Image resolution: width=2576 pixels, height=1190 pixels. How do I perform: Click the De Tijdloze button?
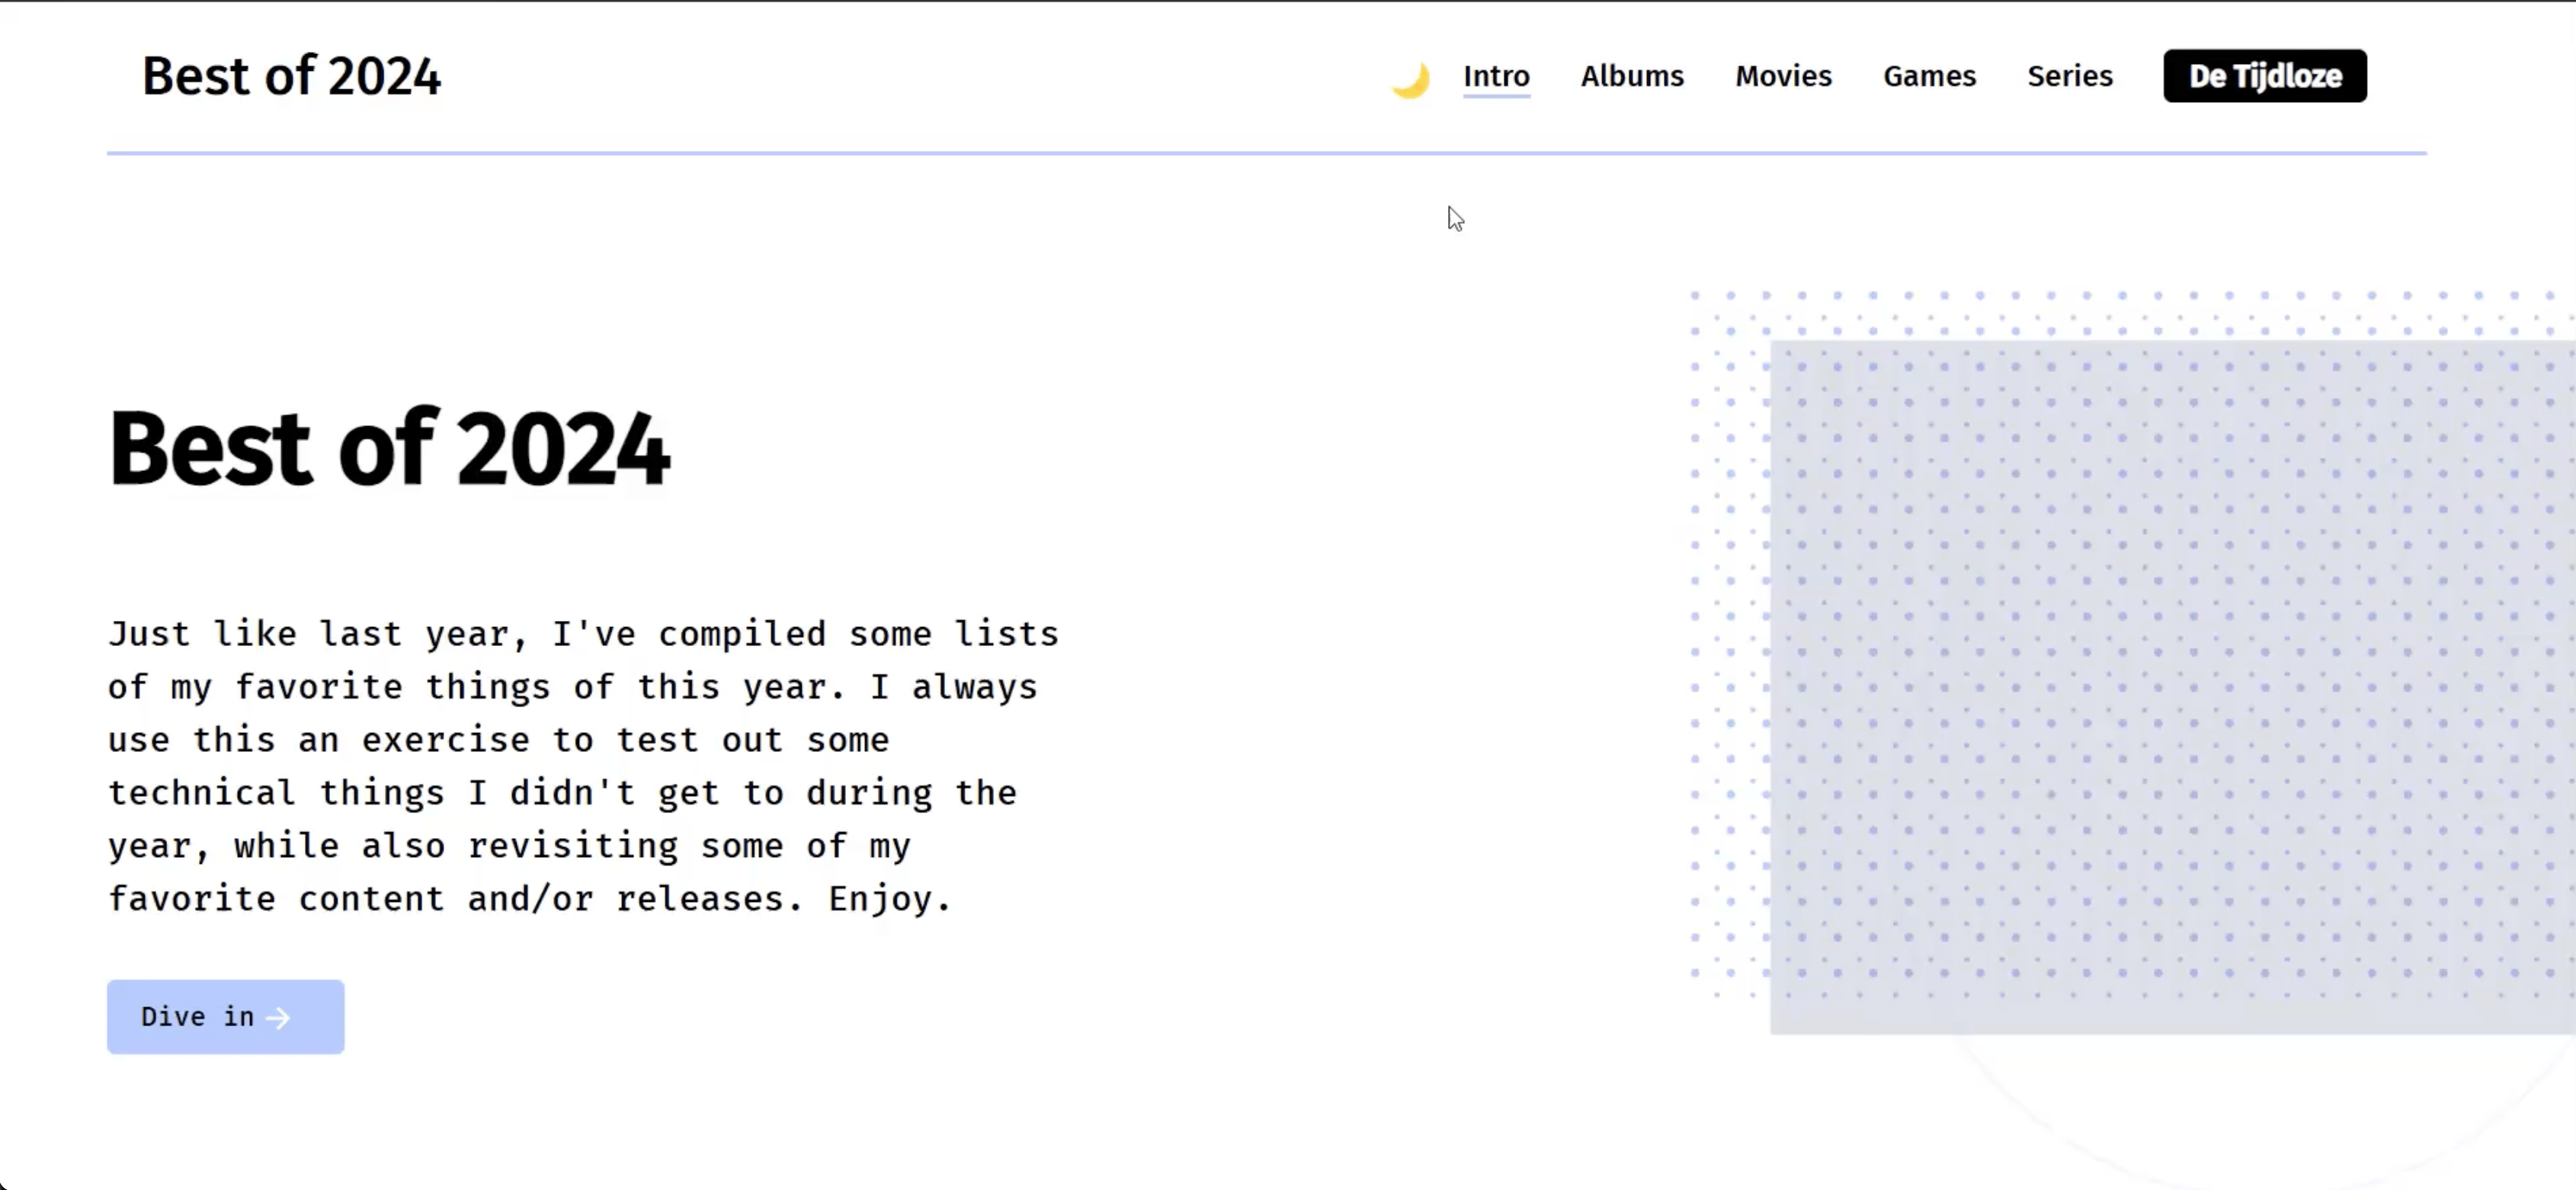2265,76
